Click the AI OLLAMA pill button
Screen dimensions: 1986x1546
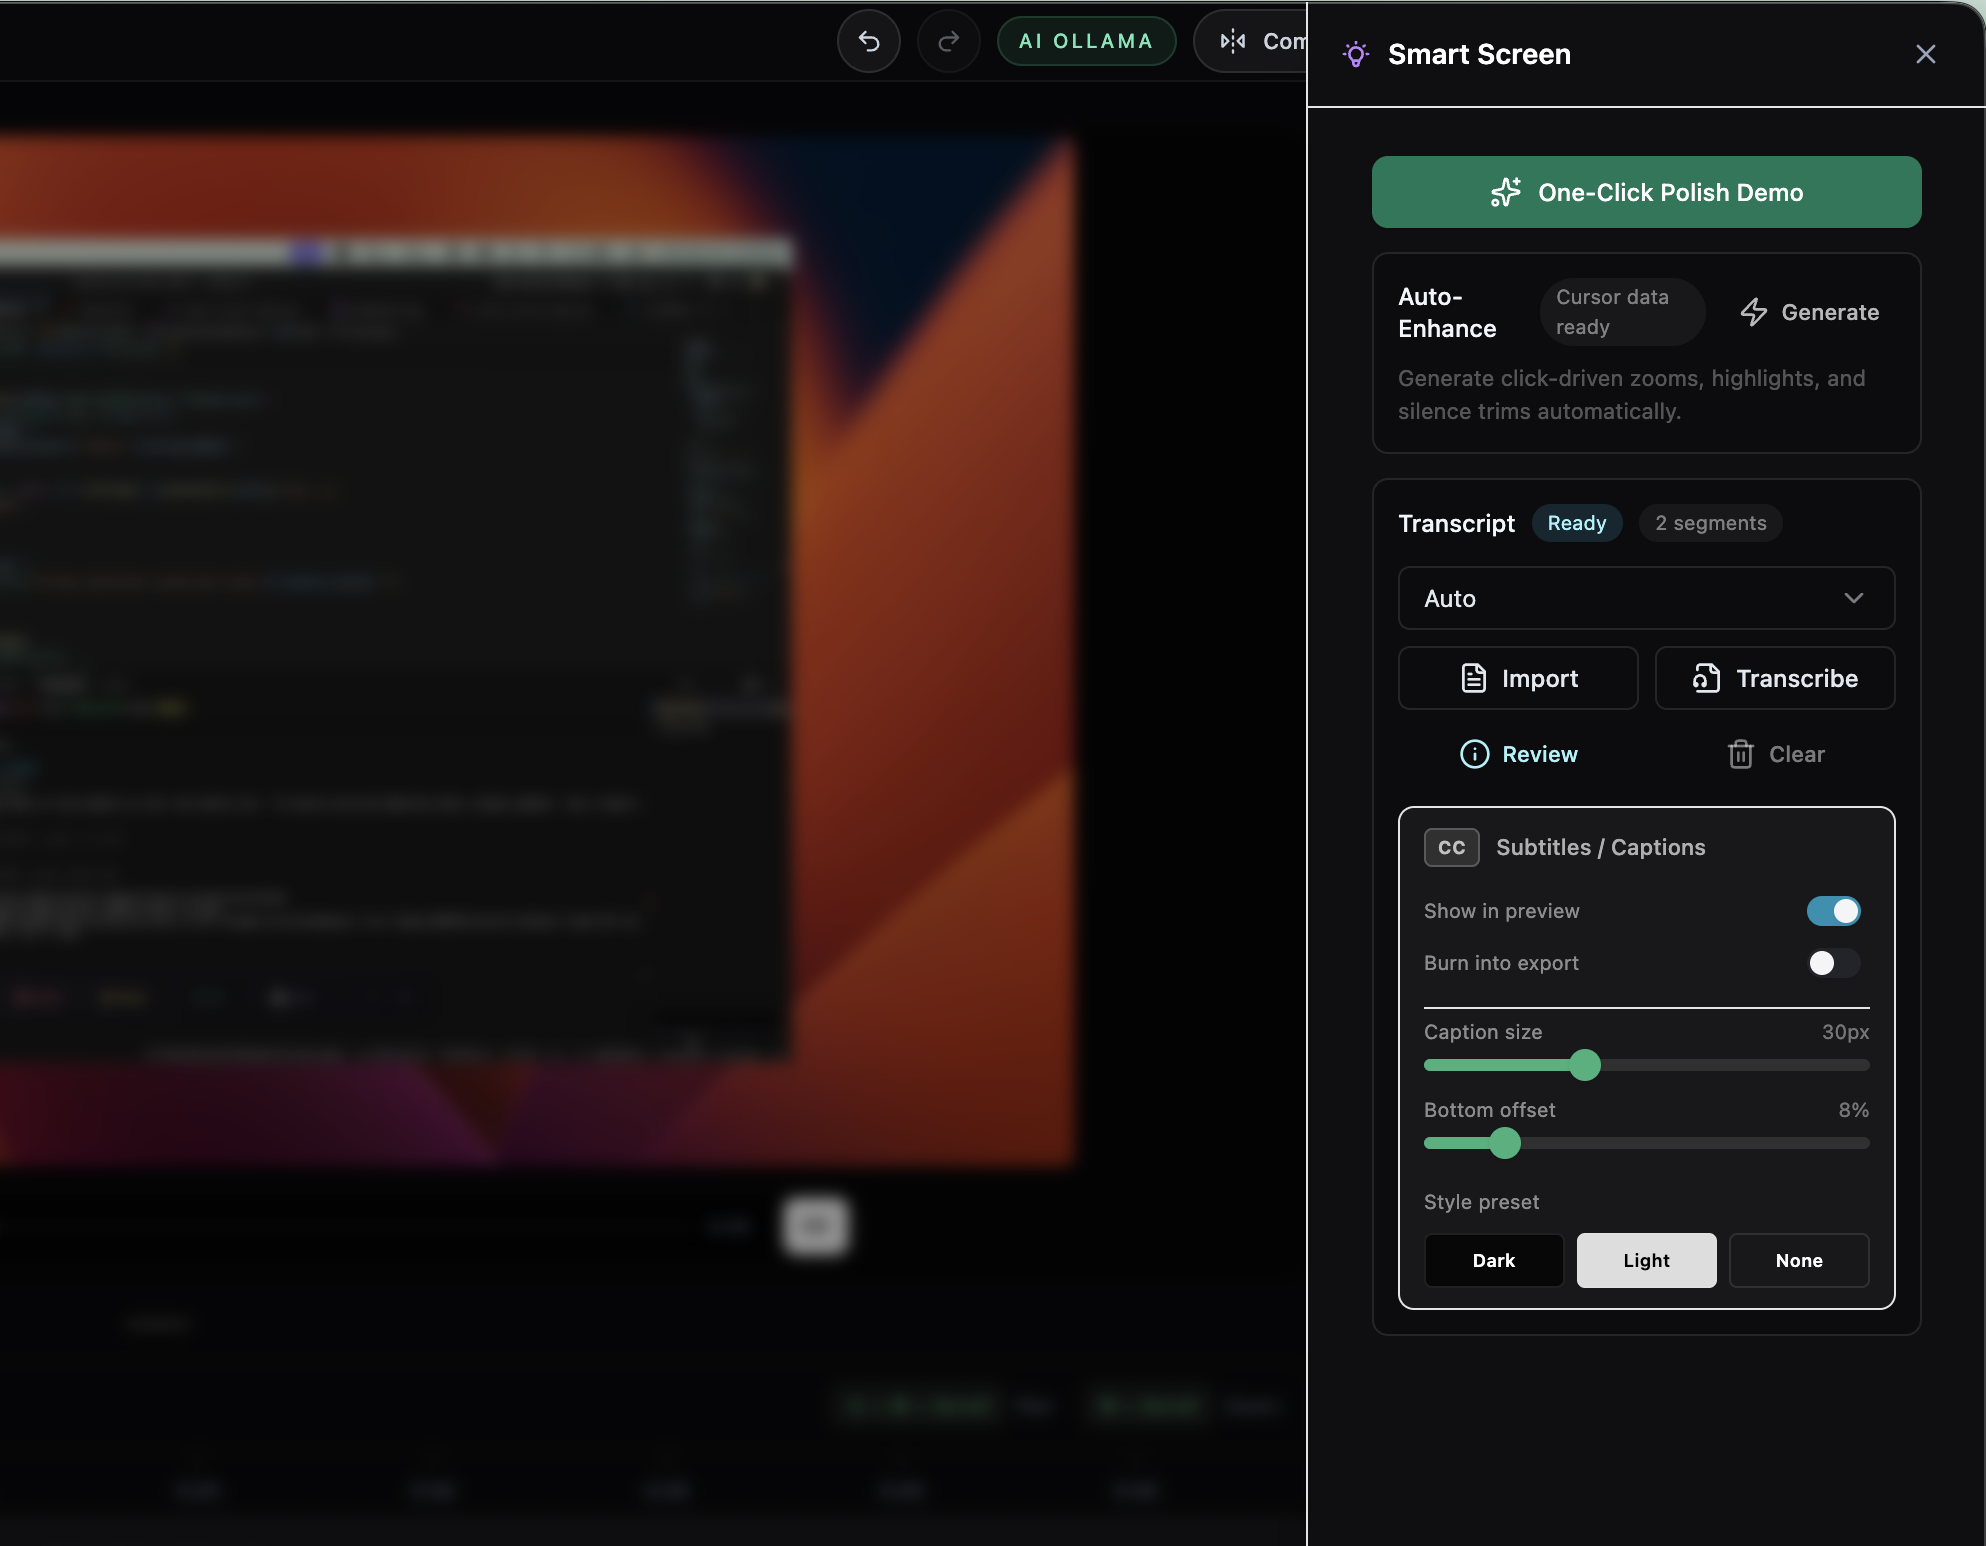1085,41
